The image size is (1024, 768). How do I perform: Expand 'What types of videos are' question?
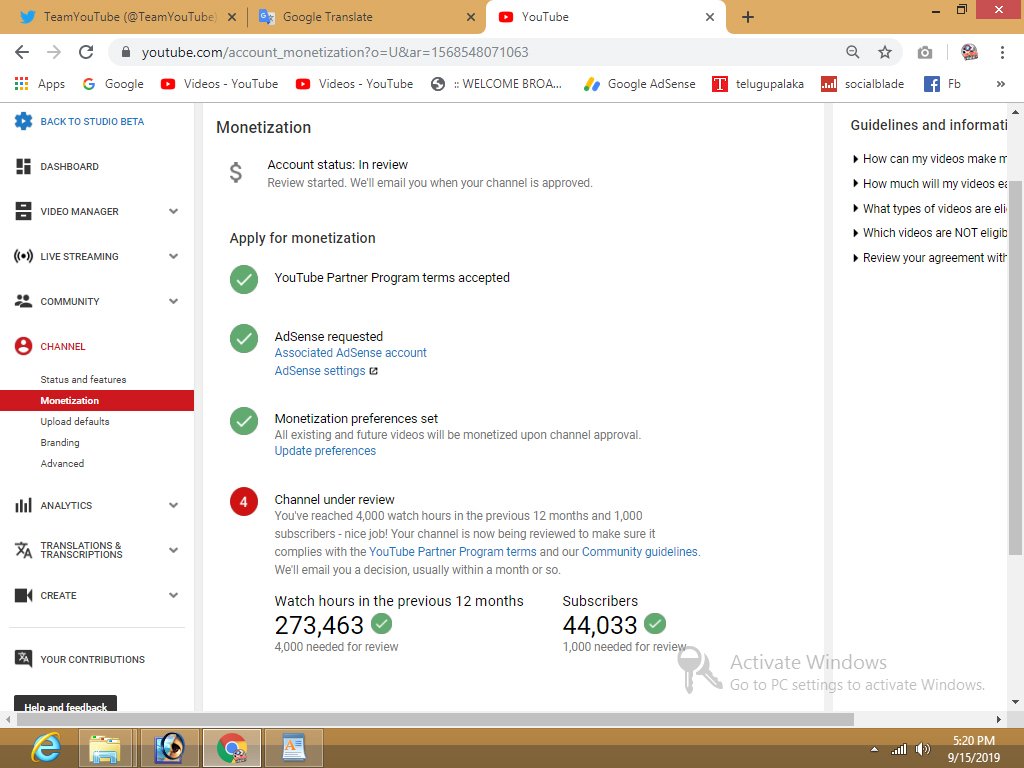click(x=930, y=208)
